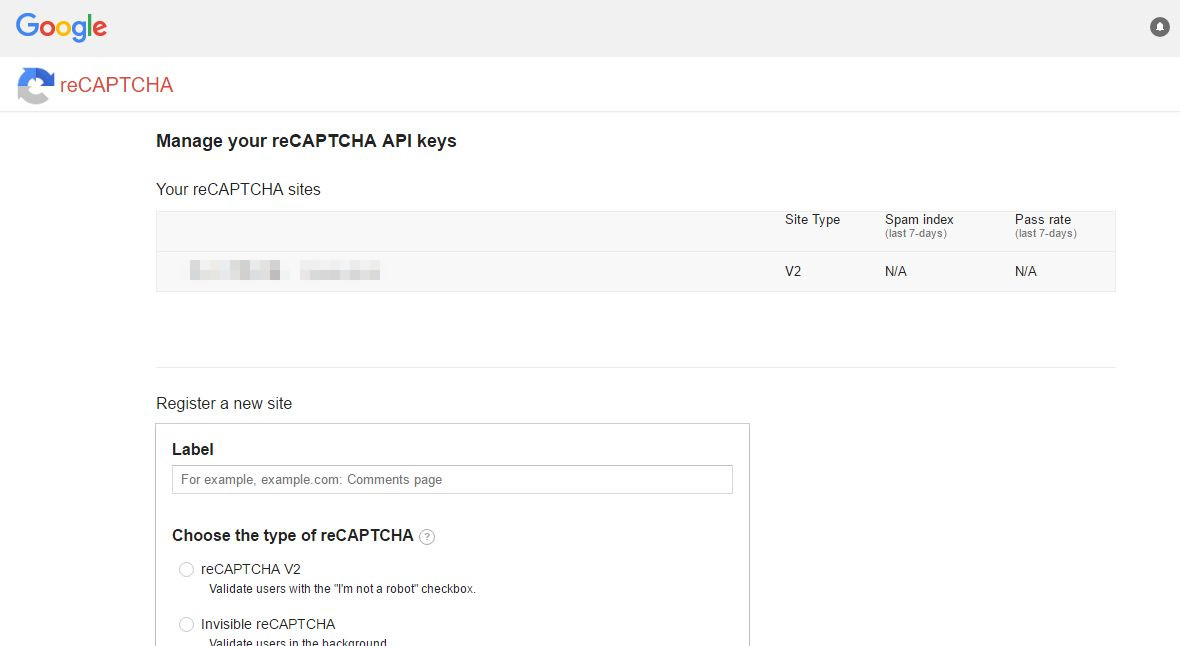Click the "Label" field title

click(x=193, y=449)
